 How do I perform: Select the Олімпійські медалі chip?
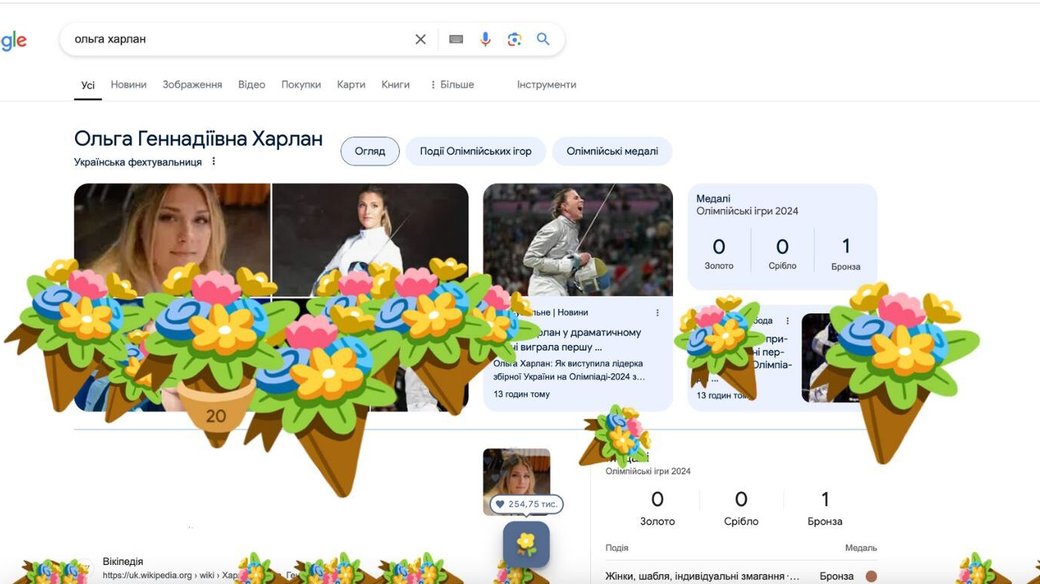click(x=612, y=151)
